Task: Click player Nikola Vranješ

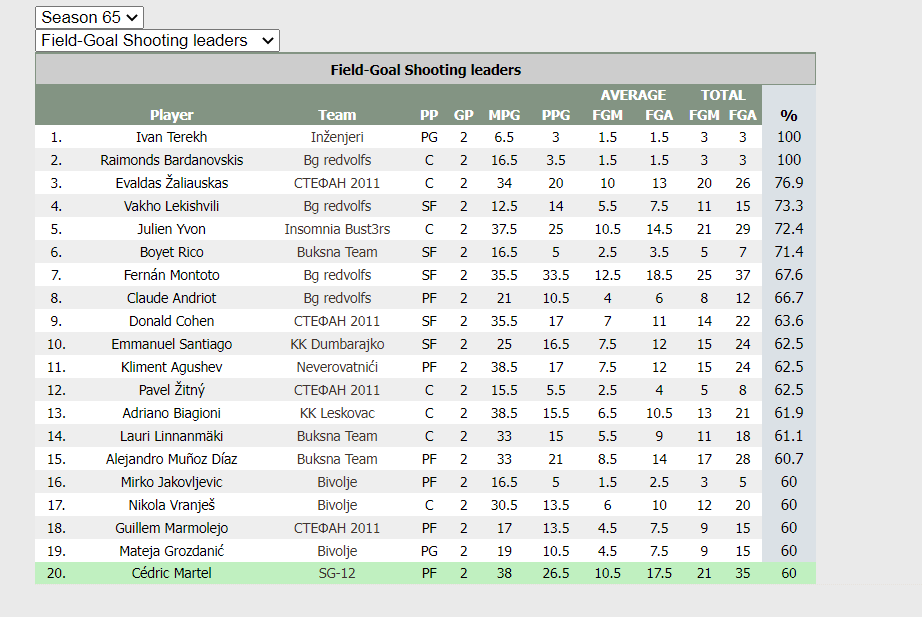Action: pyautogui.click(x=171, y=505)
